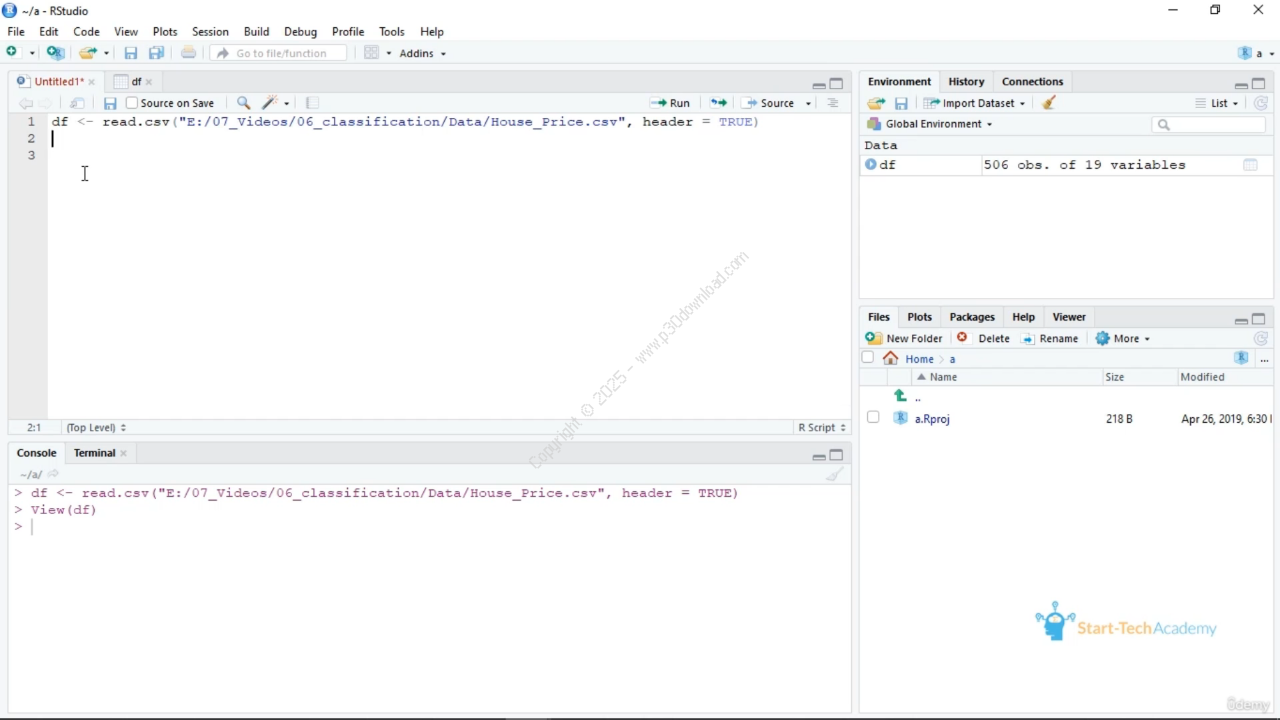Show in new window icon in editor toolbar
Screen dimensions: 1280x720
click(x=78, y=103)
